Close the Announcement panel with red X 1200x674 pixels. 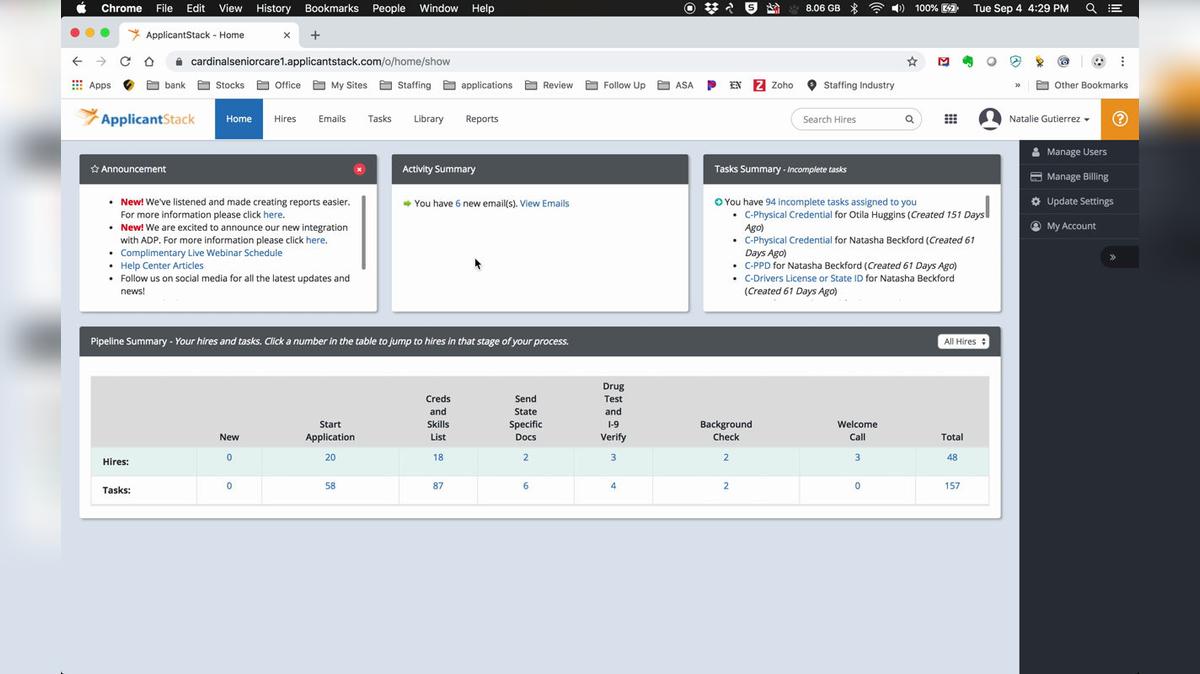pyautogui.click(x=359, y=169)
